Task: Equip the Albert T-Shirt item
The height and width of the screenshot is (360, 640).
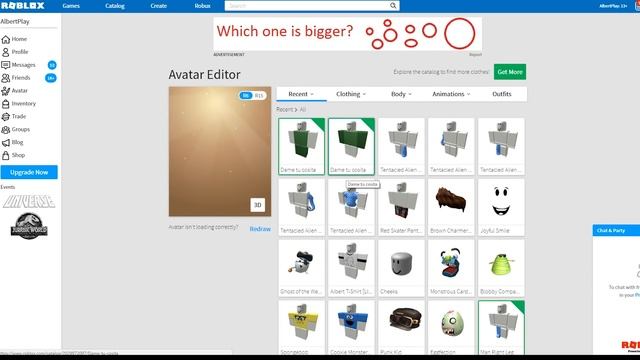Action: click(x=351, y=268)
